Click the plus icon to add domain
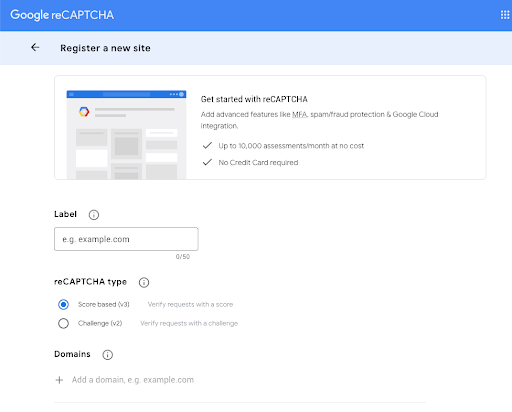 pyautogui.click(x=59, y=380)
